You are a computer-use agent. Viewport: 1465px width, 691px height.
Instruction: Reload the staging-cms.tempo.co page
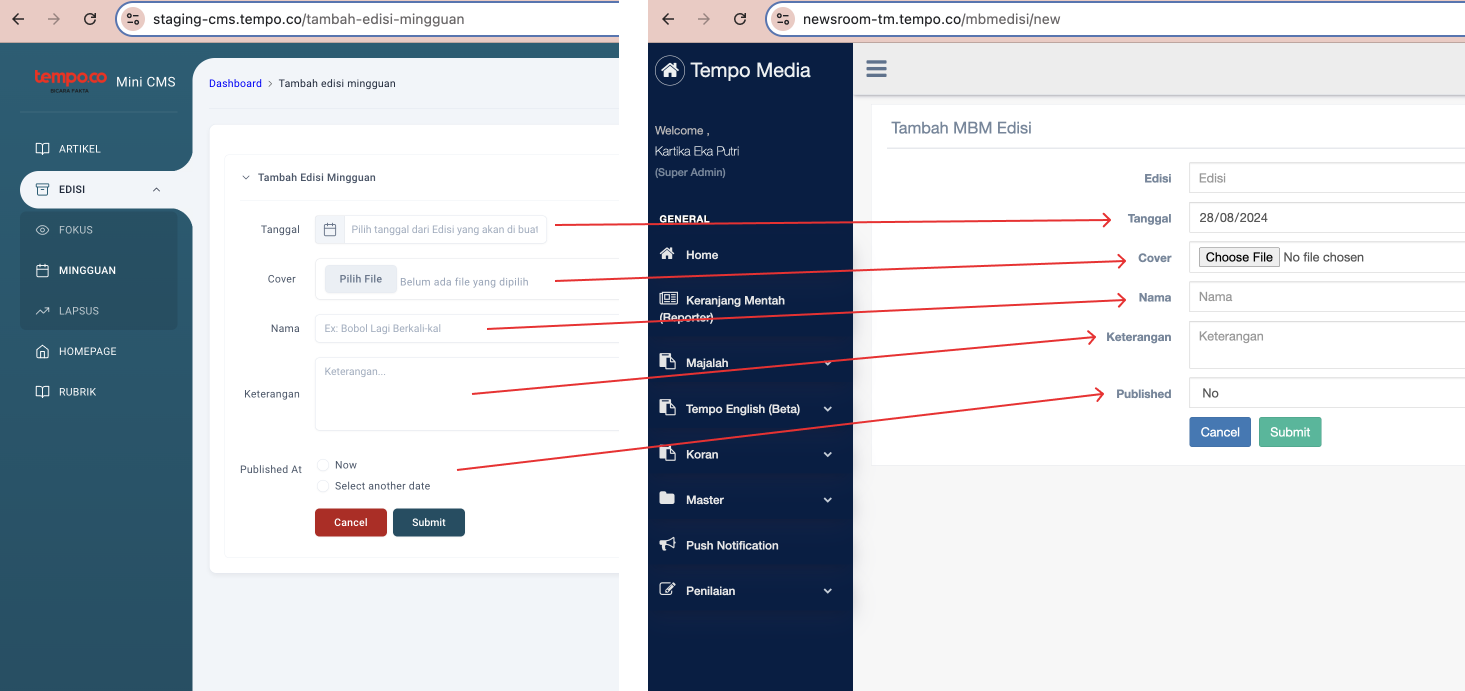click(x=90, y=19)
